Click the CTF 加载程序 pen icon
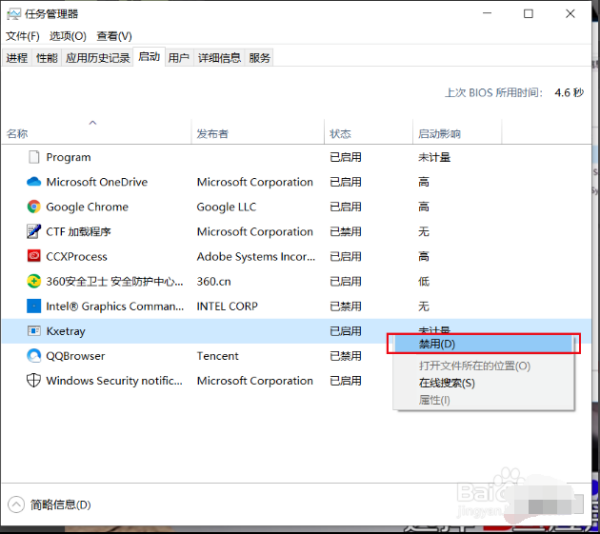The height and width of the screenshot is (534, 600). click(34, 231)
